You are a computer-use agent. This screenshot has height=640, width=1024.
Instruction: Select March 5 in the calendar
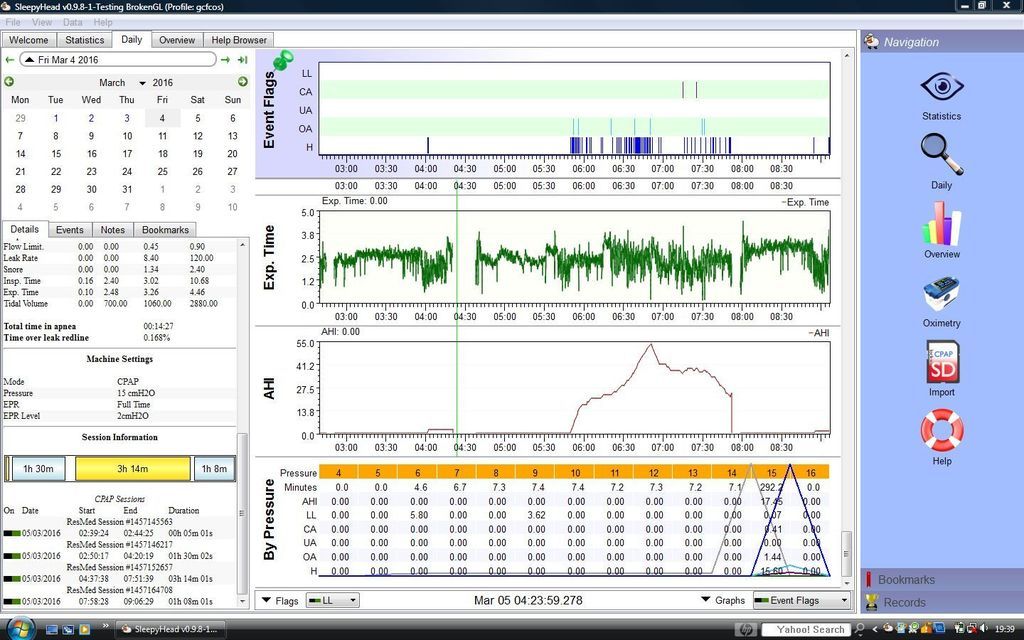197,118
